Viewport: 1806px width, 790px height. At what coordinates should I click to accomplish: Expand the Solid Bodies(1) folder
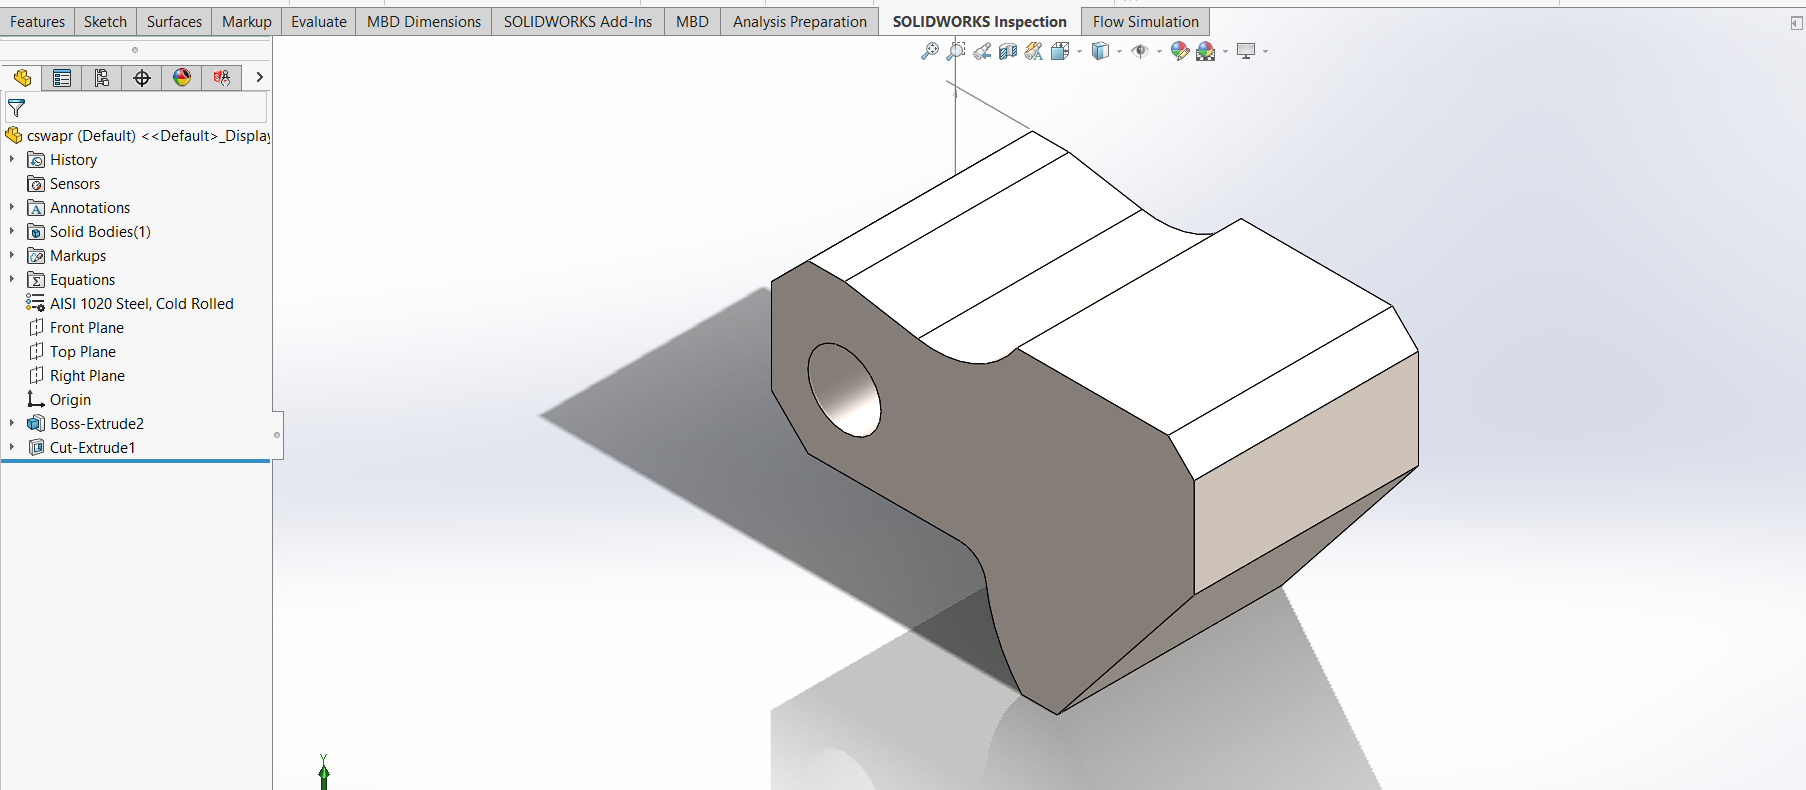[x=12, y=231]
